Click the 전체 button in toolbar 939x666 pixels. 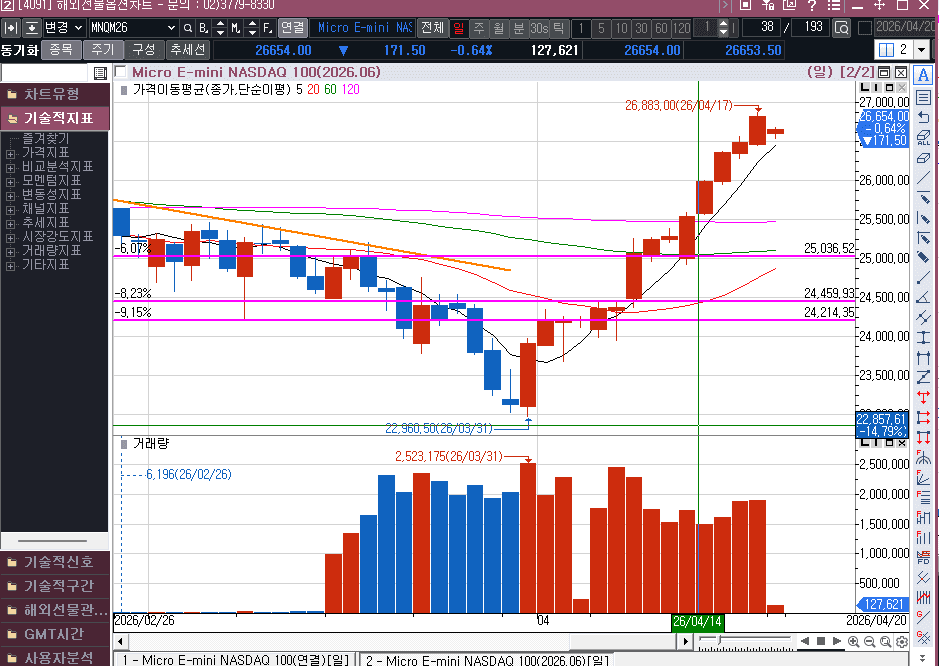tap(432, 27)
